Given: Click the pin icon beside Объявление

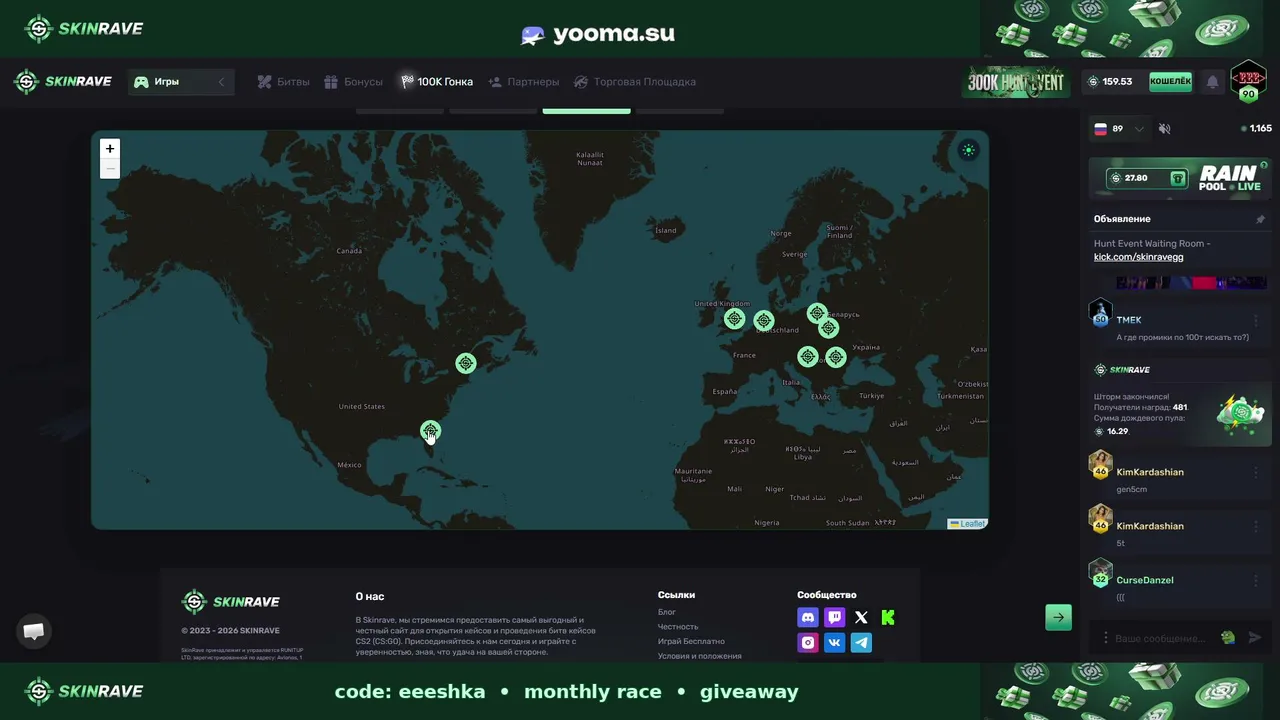Looking at the screenshot, I should click(1260, 219).
